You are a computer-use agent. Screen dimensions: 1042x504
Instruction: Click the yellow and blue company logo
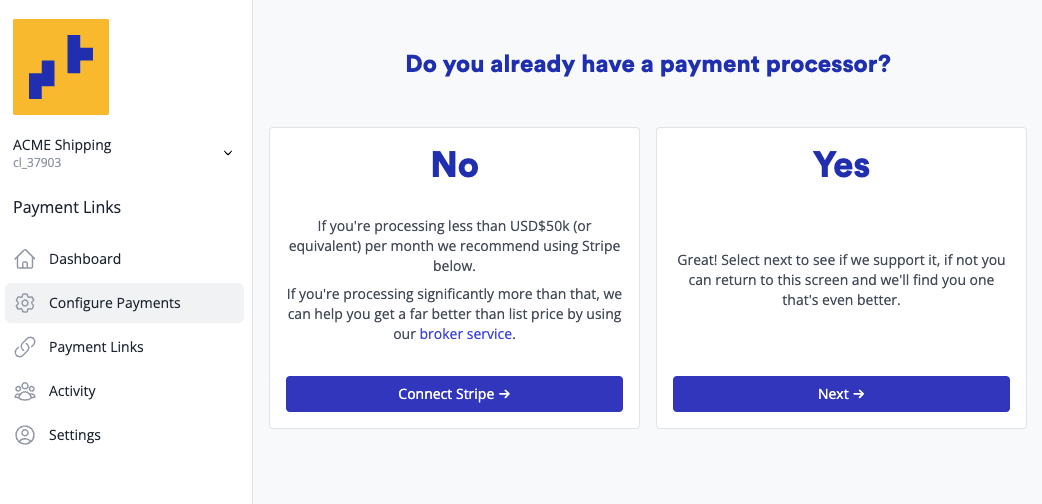coord(61,67)
